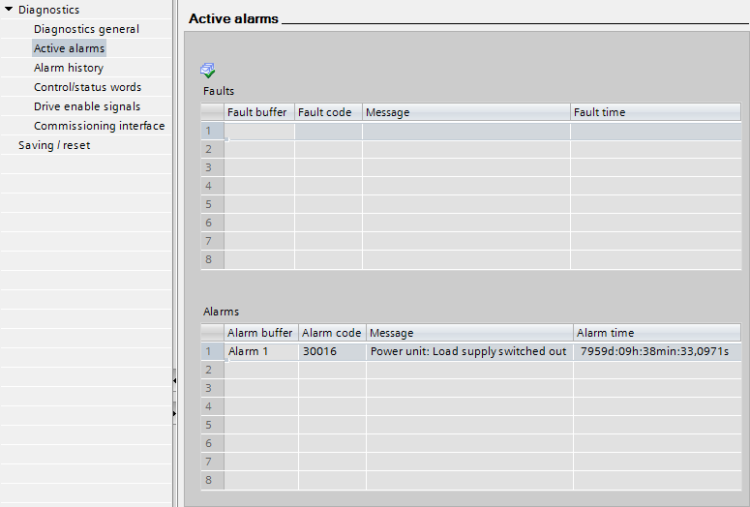Click Alarm code column header

coord(332,333)
